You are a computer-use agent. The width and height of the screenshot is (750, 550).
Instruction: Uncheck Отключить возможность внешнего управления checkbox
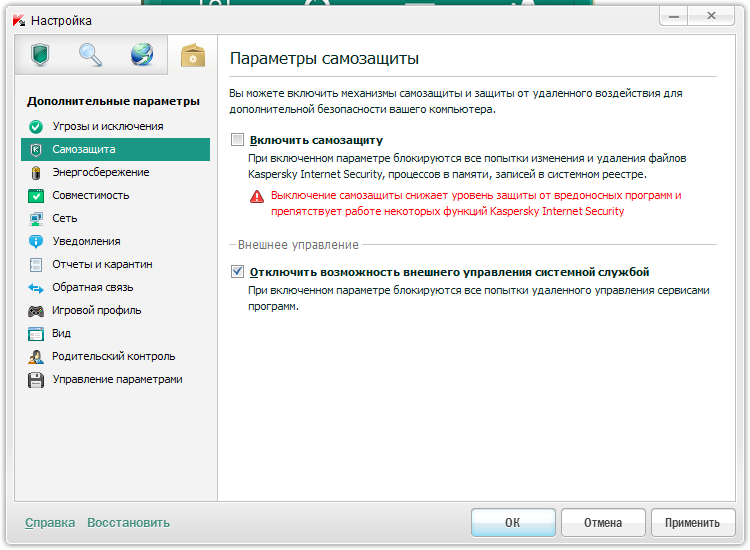tap(237, 272)
